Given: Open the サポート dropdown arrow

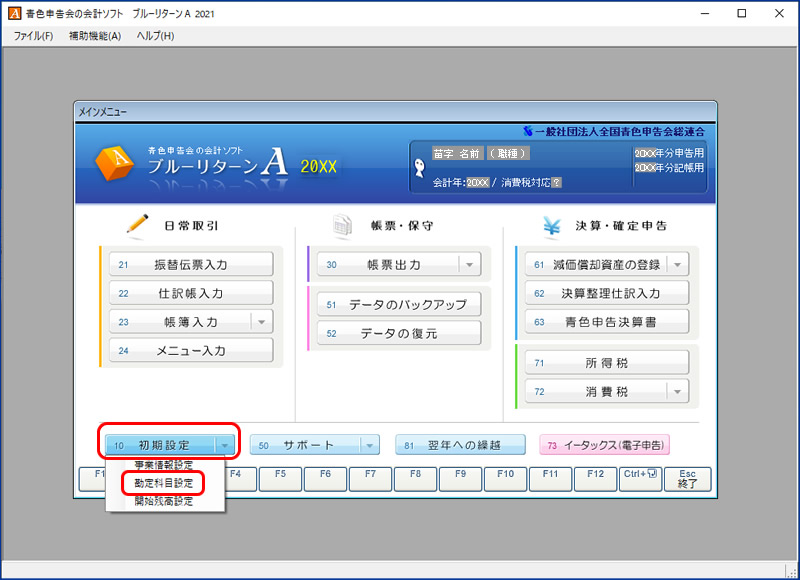Looking at the screenshot, I should tap(369, 445).
